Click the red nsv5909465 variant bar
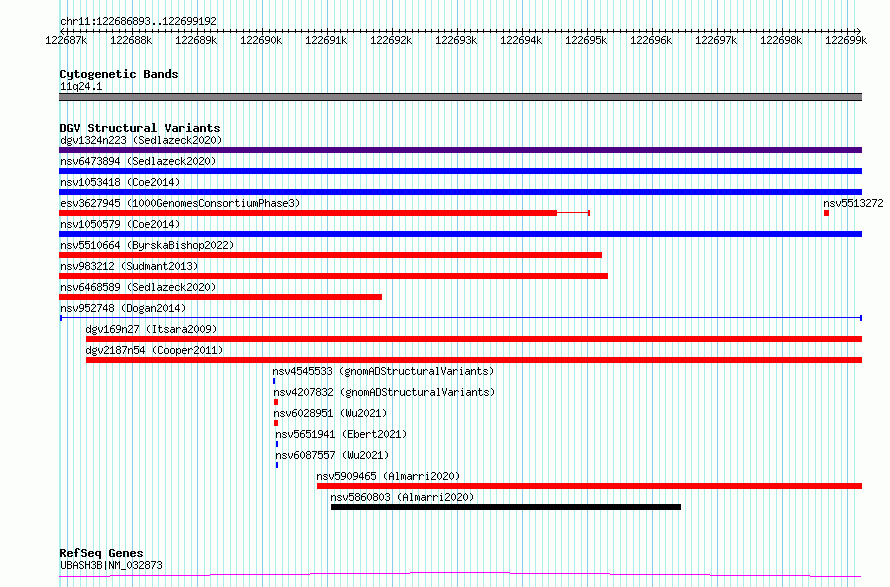Image resolution: width=890 pixels, height=587 pixels. click(590, 486)
